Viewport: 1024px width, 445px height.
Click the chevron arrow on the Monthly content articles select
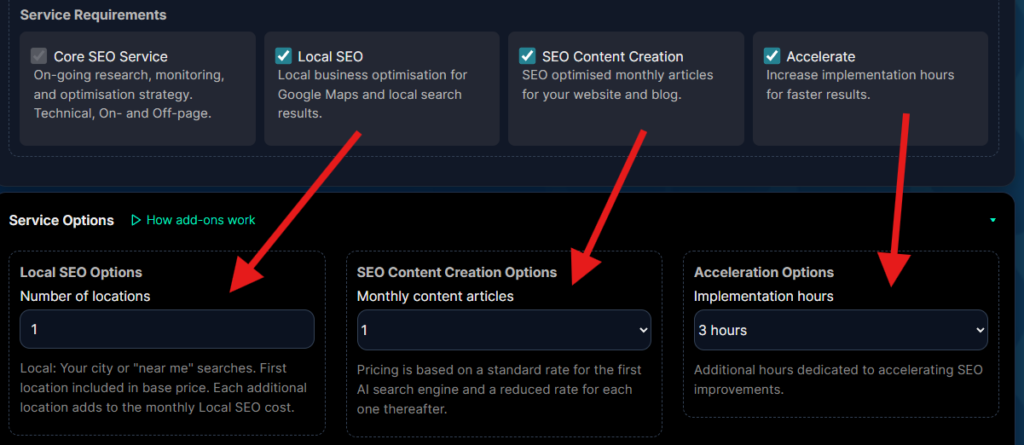coord(640,330)
